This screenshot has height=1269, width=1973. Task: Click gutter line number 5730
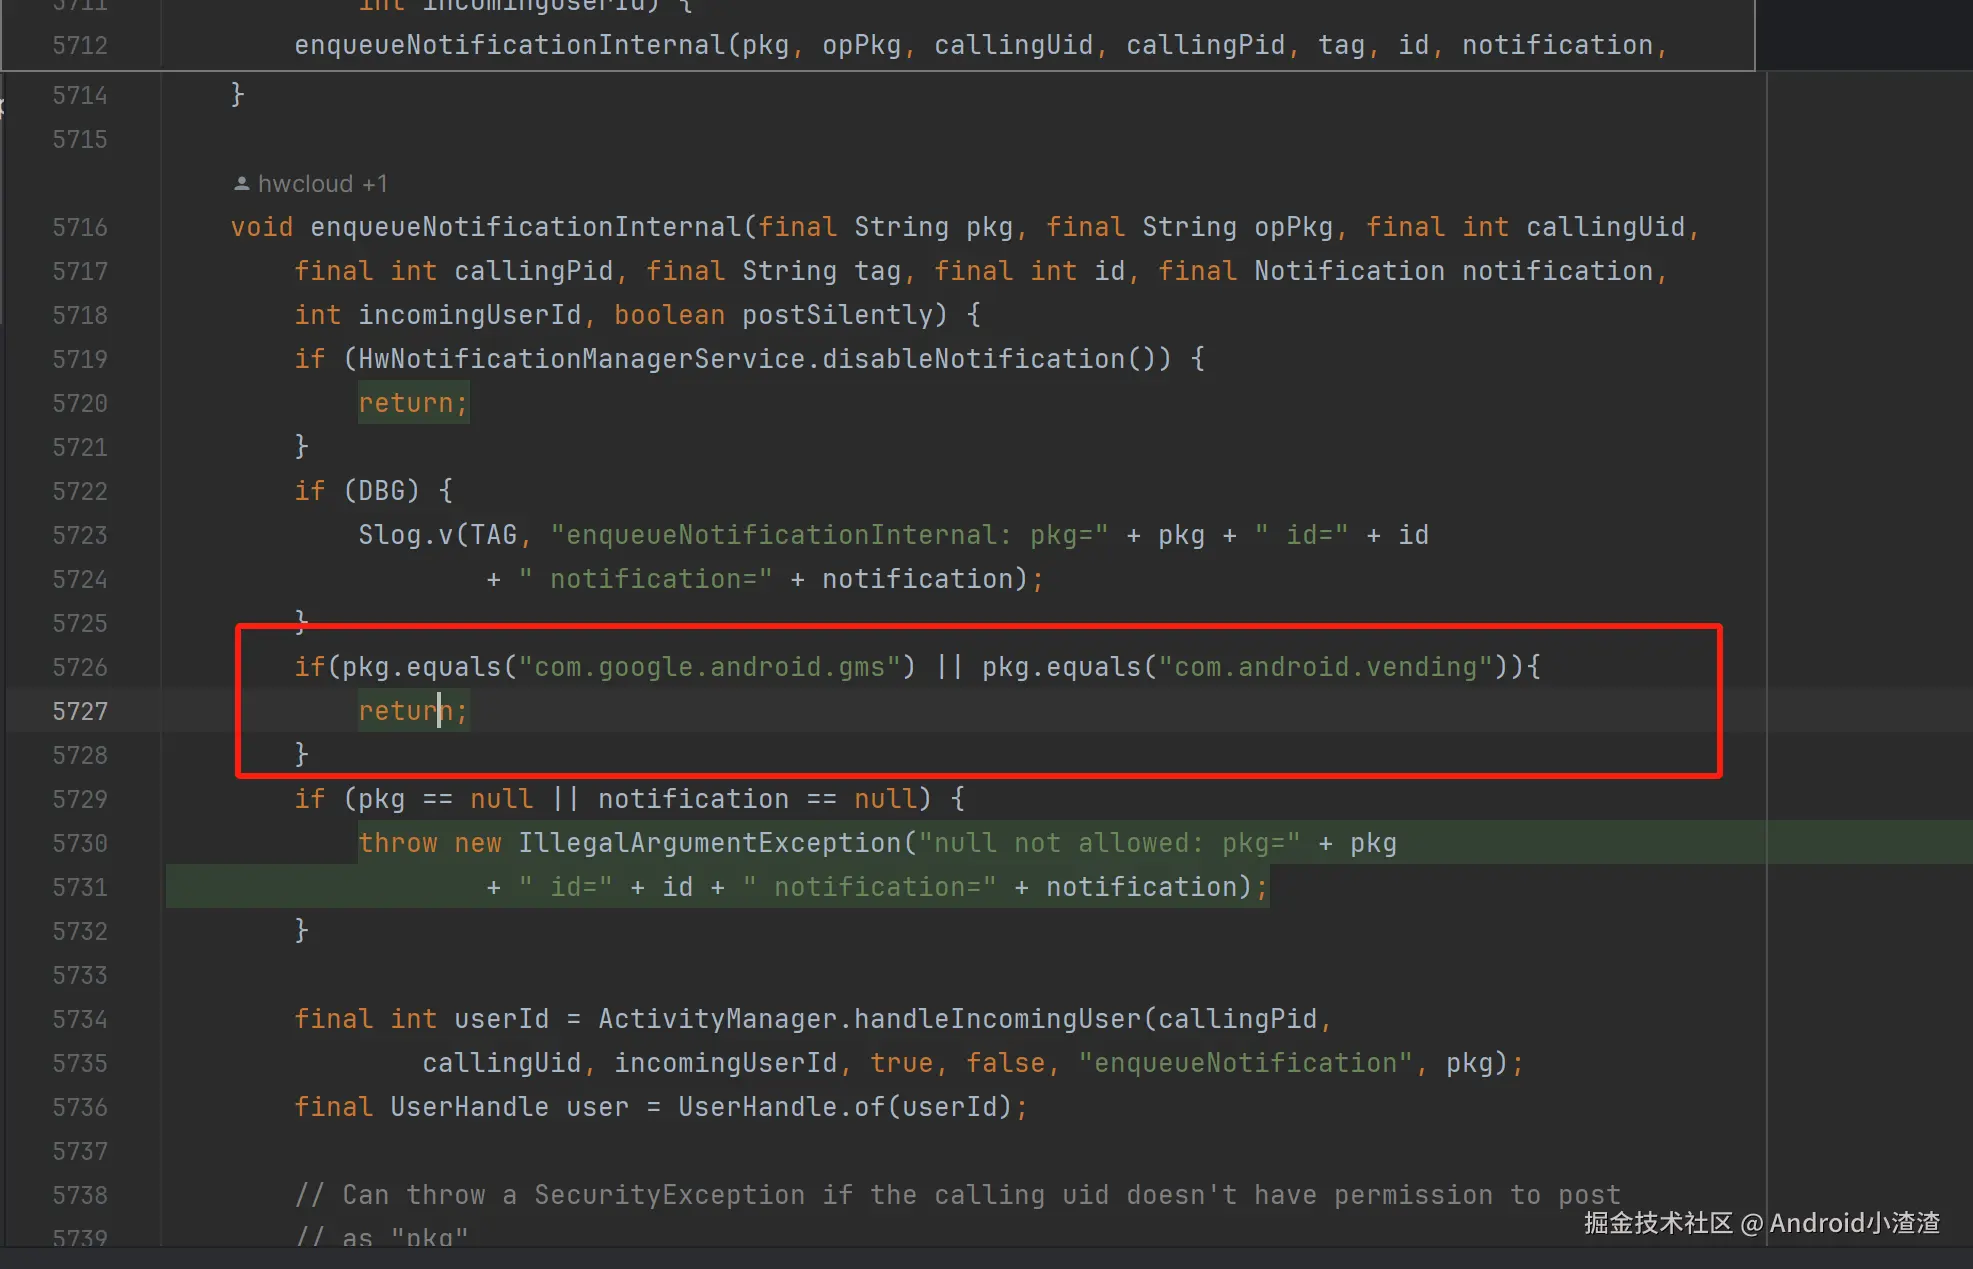pos(80,843)
